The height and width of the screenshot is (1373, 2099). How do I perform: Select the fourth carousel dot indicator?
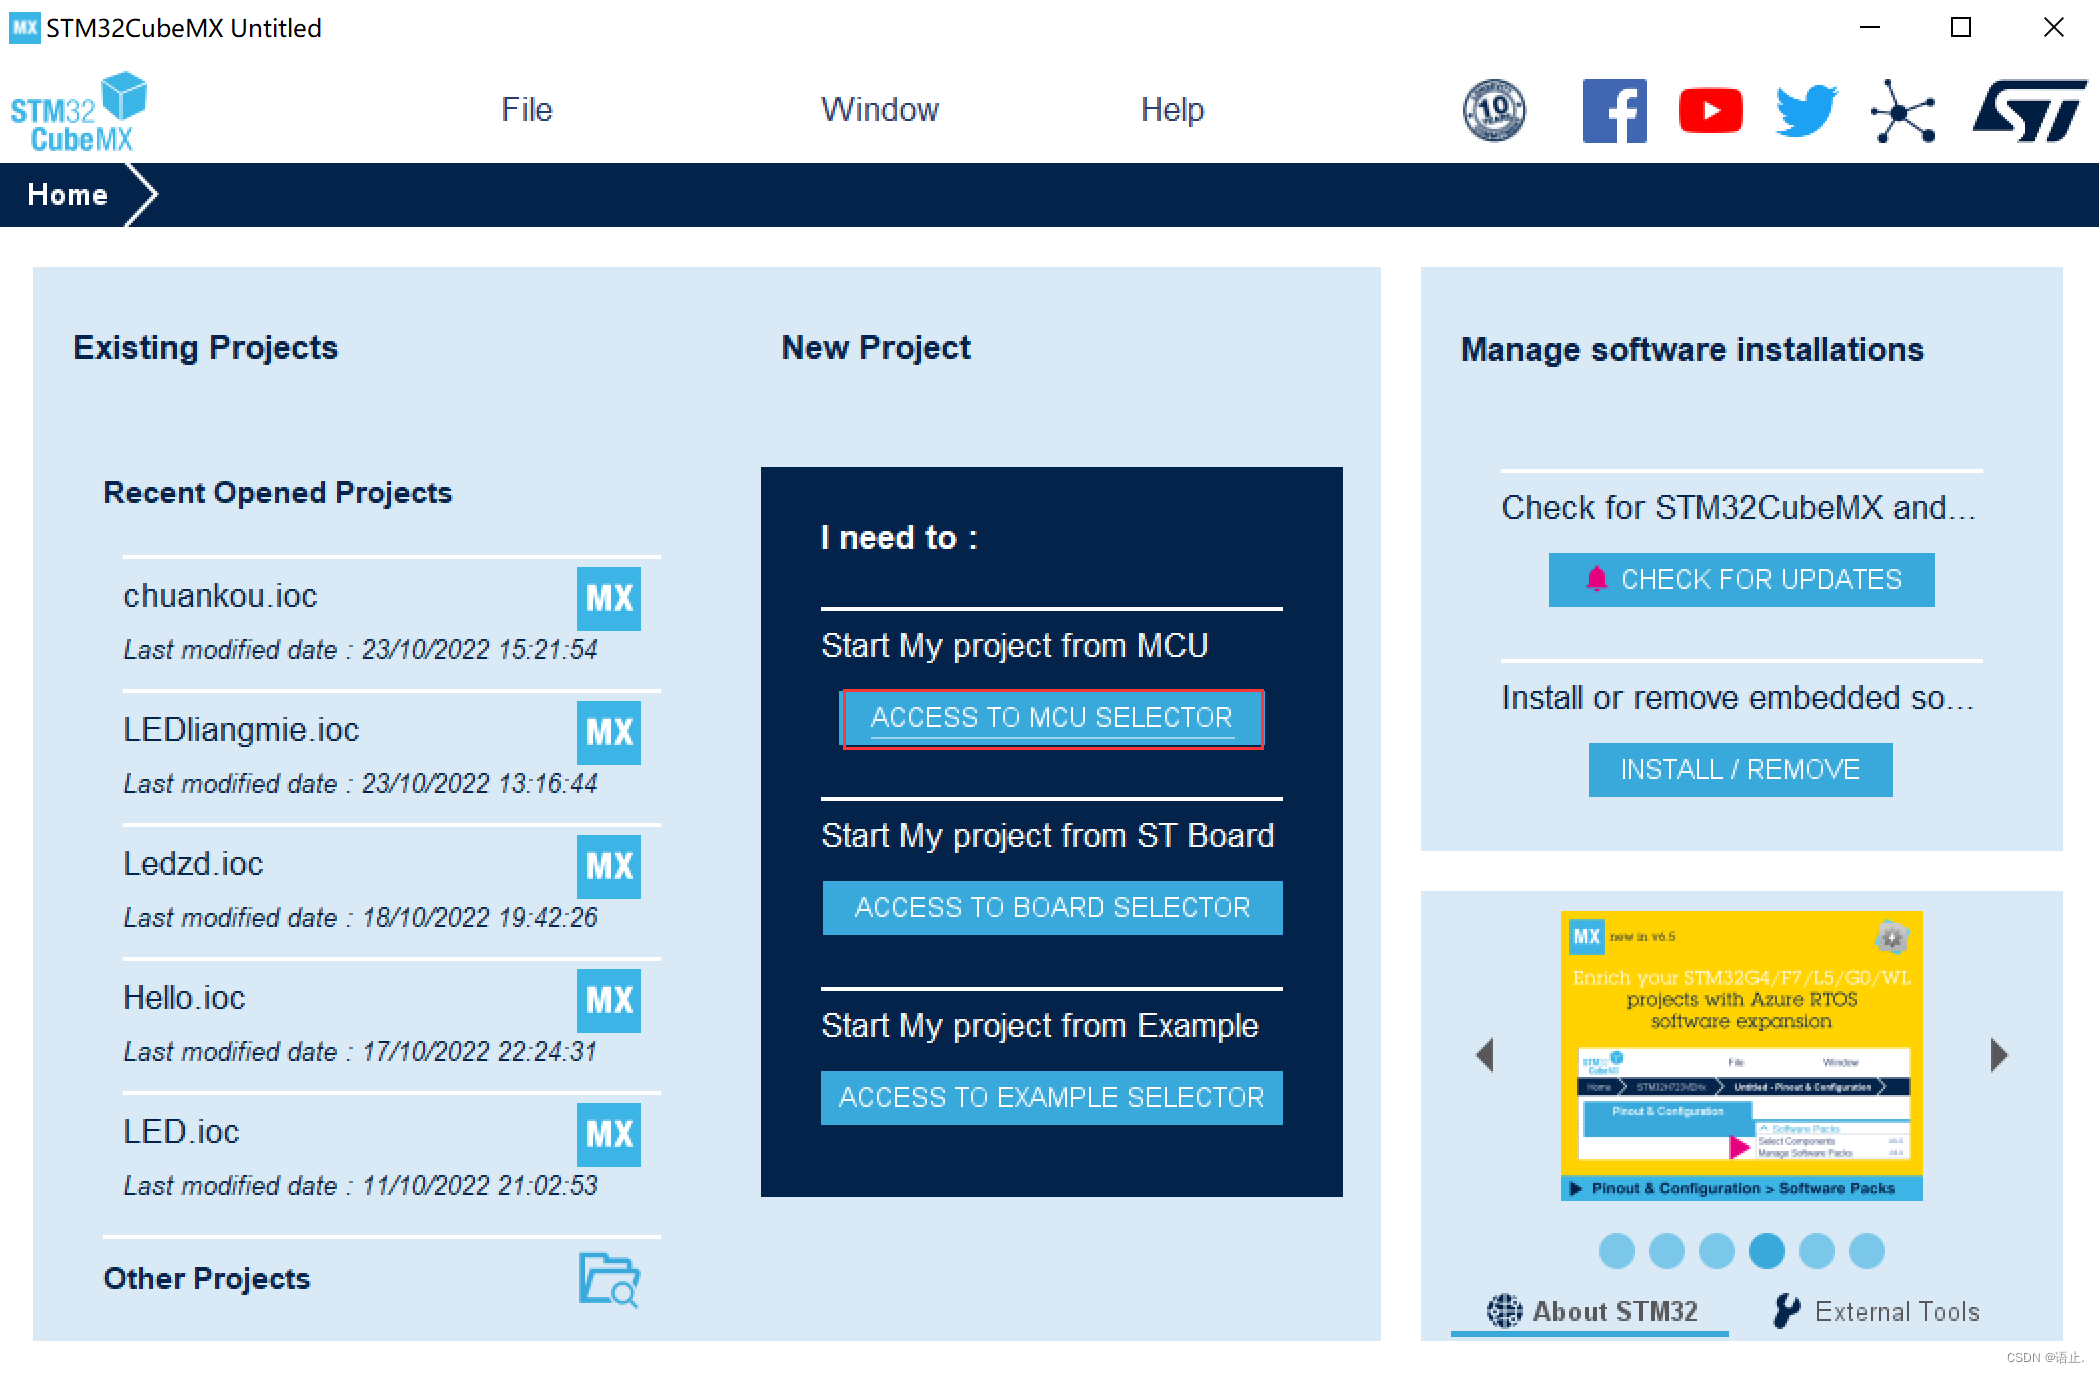coord(1766,1251)
